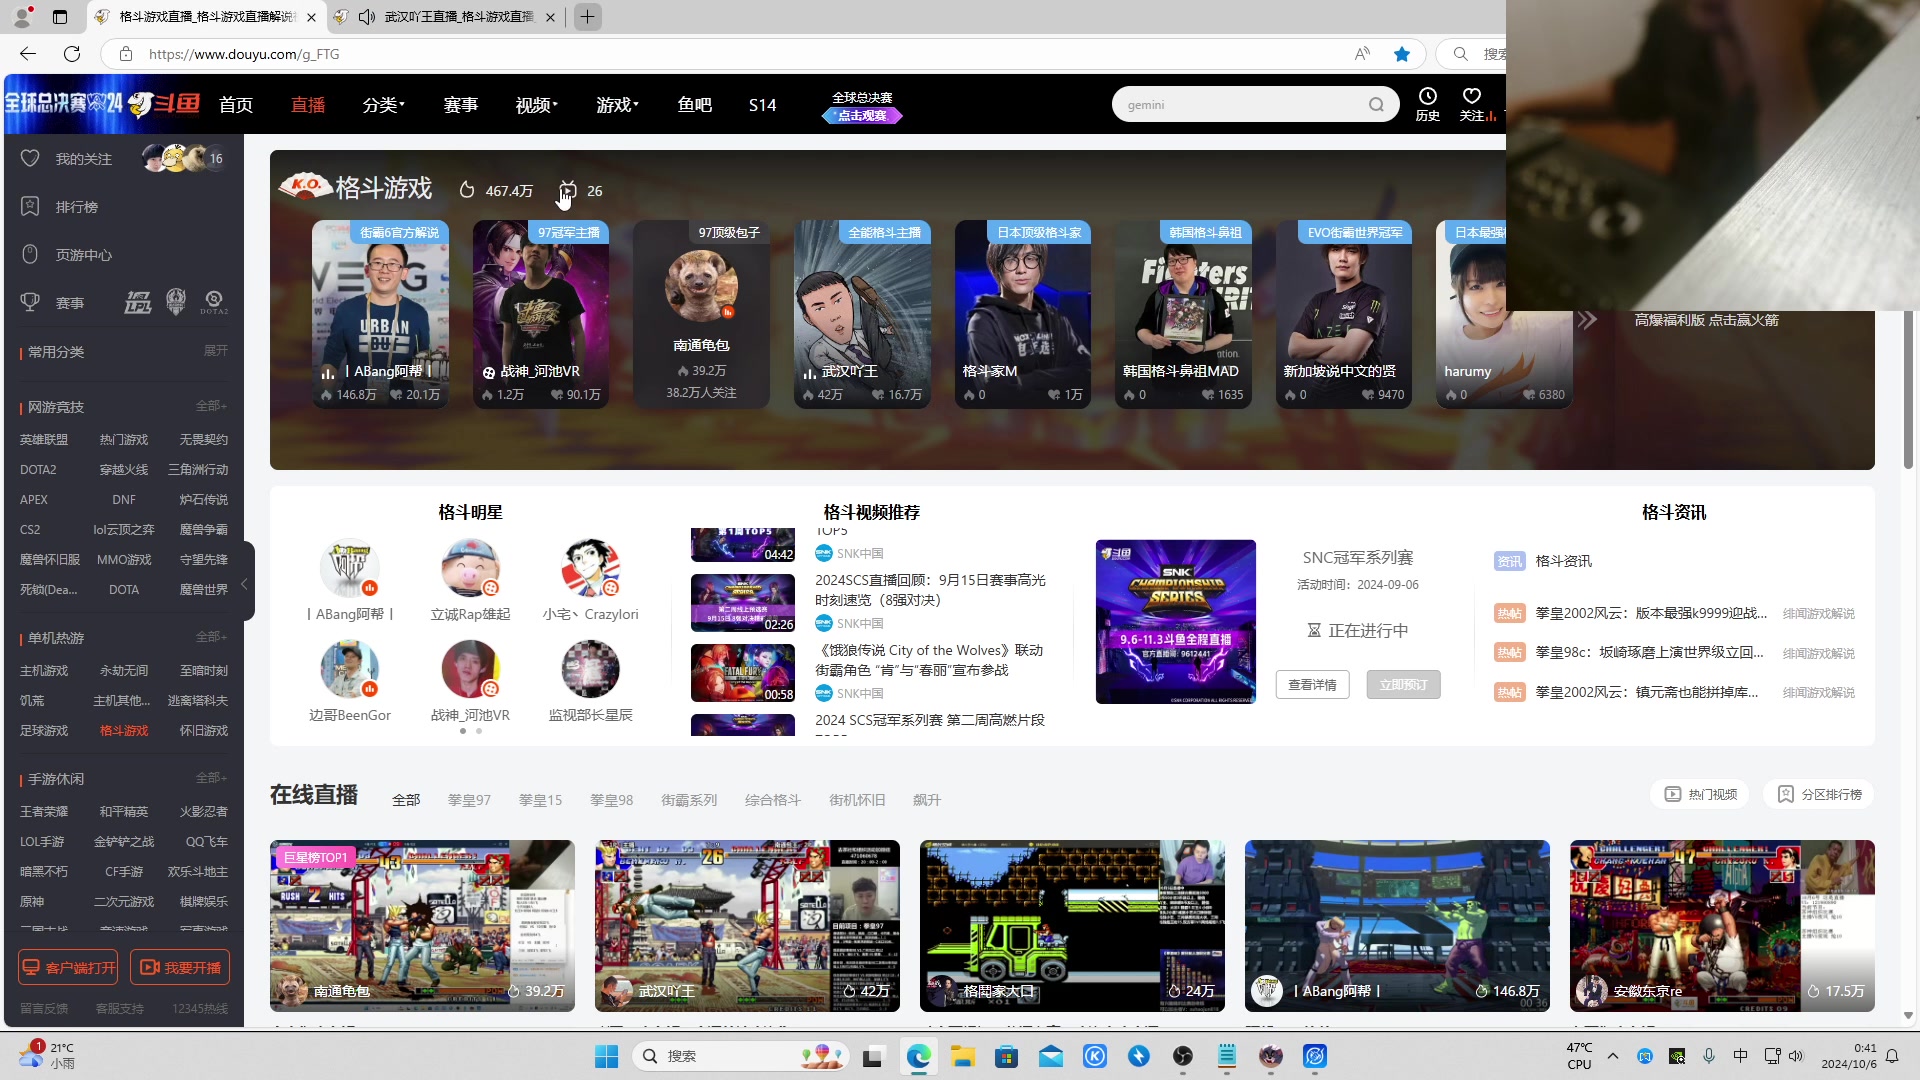Image resolution: width=1920 pixels, height=1080 pixels.
Task: Open the DOTA2 event icon in sidebar
Action: [x=214, y=301]
